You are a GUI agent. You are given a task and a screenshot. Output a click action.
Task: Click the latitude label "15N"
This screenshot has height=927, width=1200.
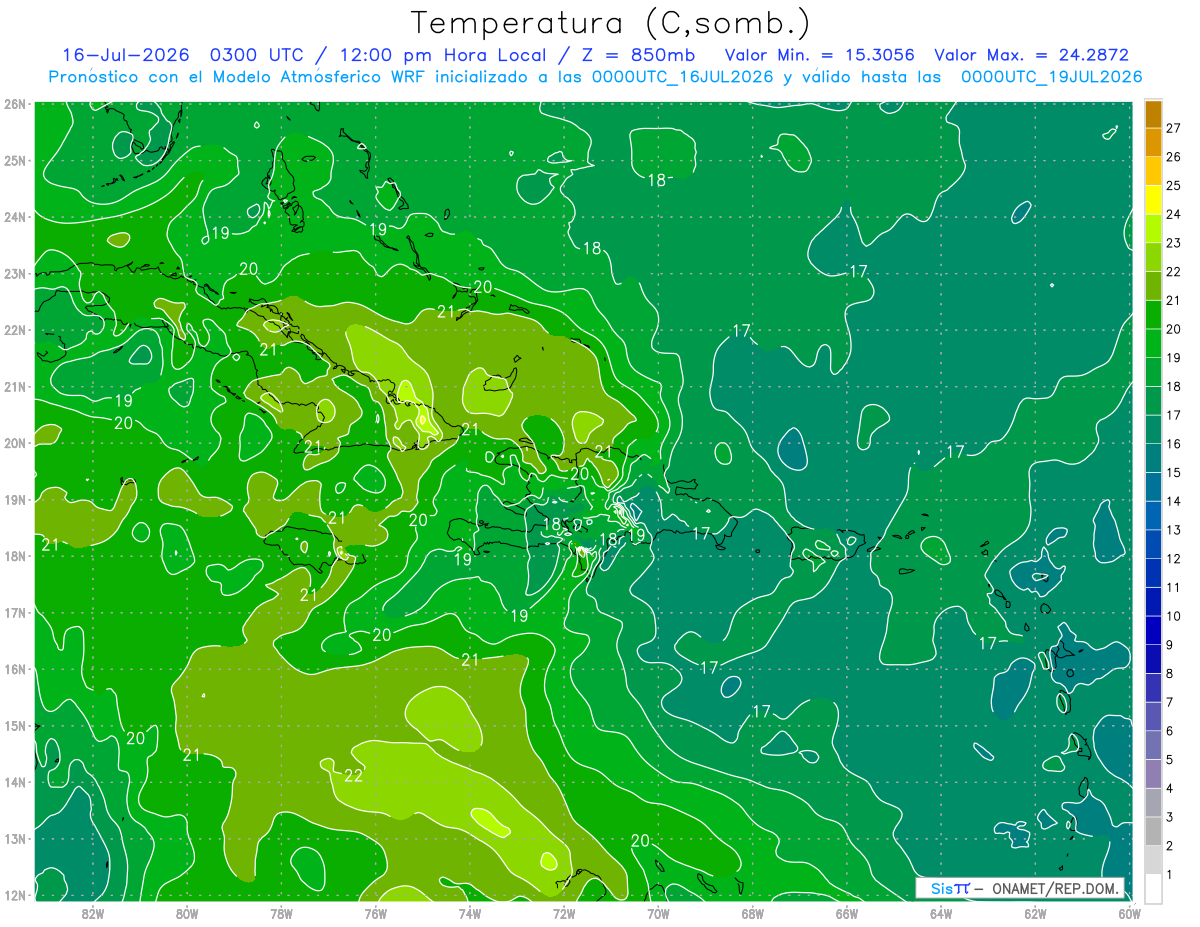click(x=15, y=726)
